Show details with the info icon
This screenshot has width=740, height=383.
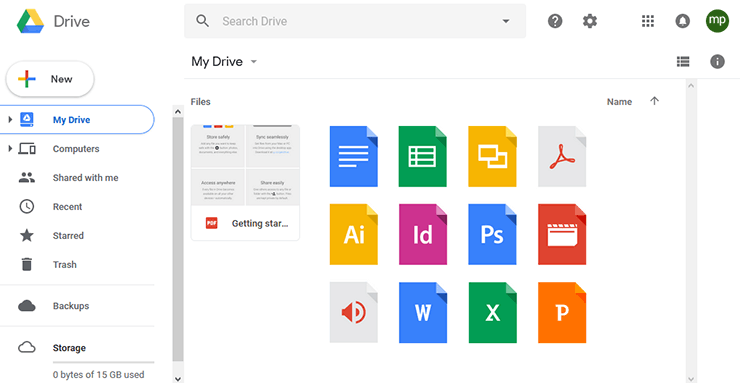(717, 61)
